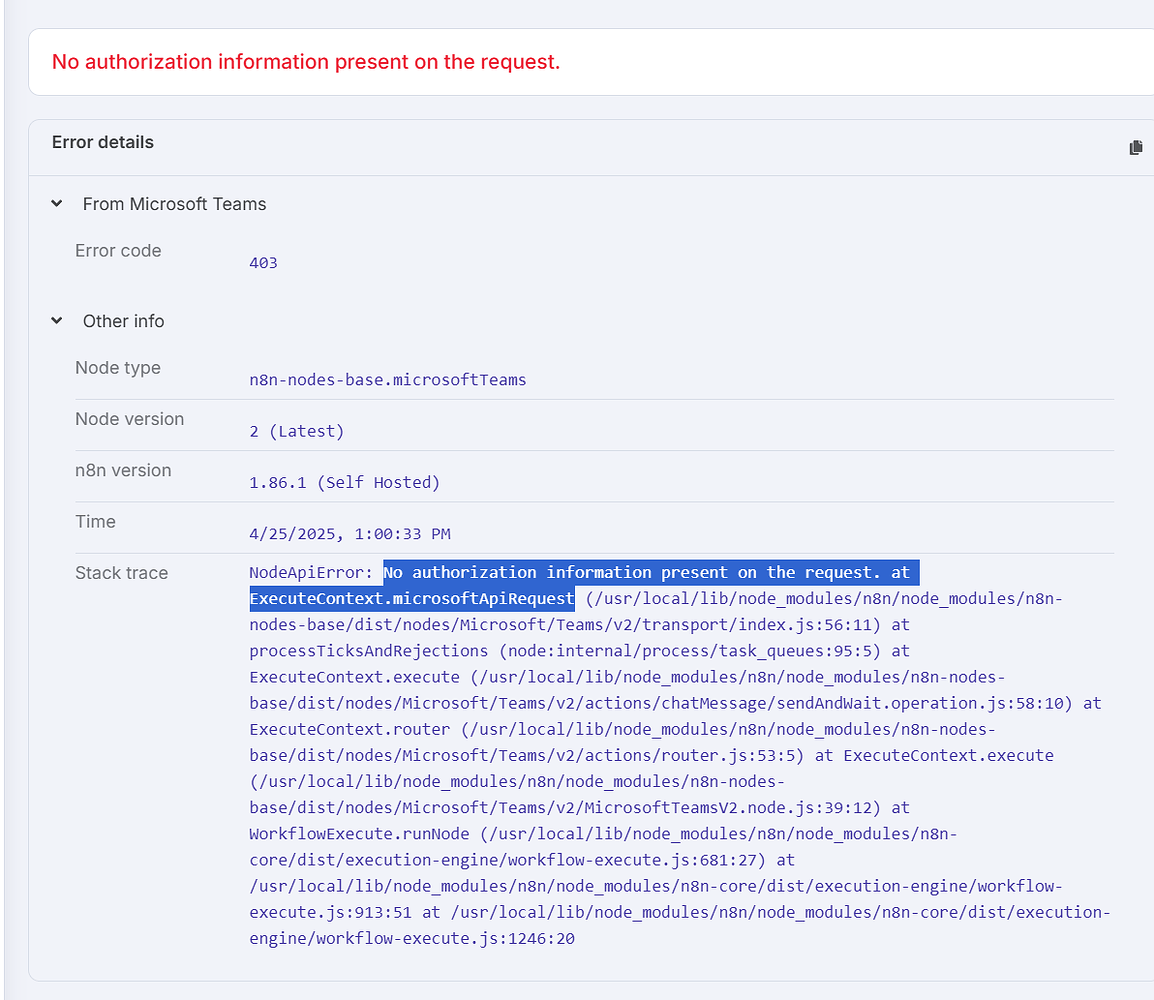Select the error code value 403

coord(262,262)
